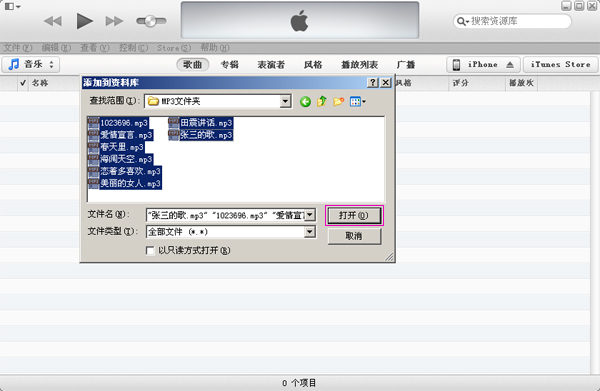The image size is (600, 391).
Task: Select file 张三的歌.mp3
Action: coord(206,135)
